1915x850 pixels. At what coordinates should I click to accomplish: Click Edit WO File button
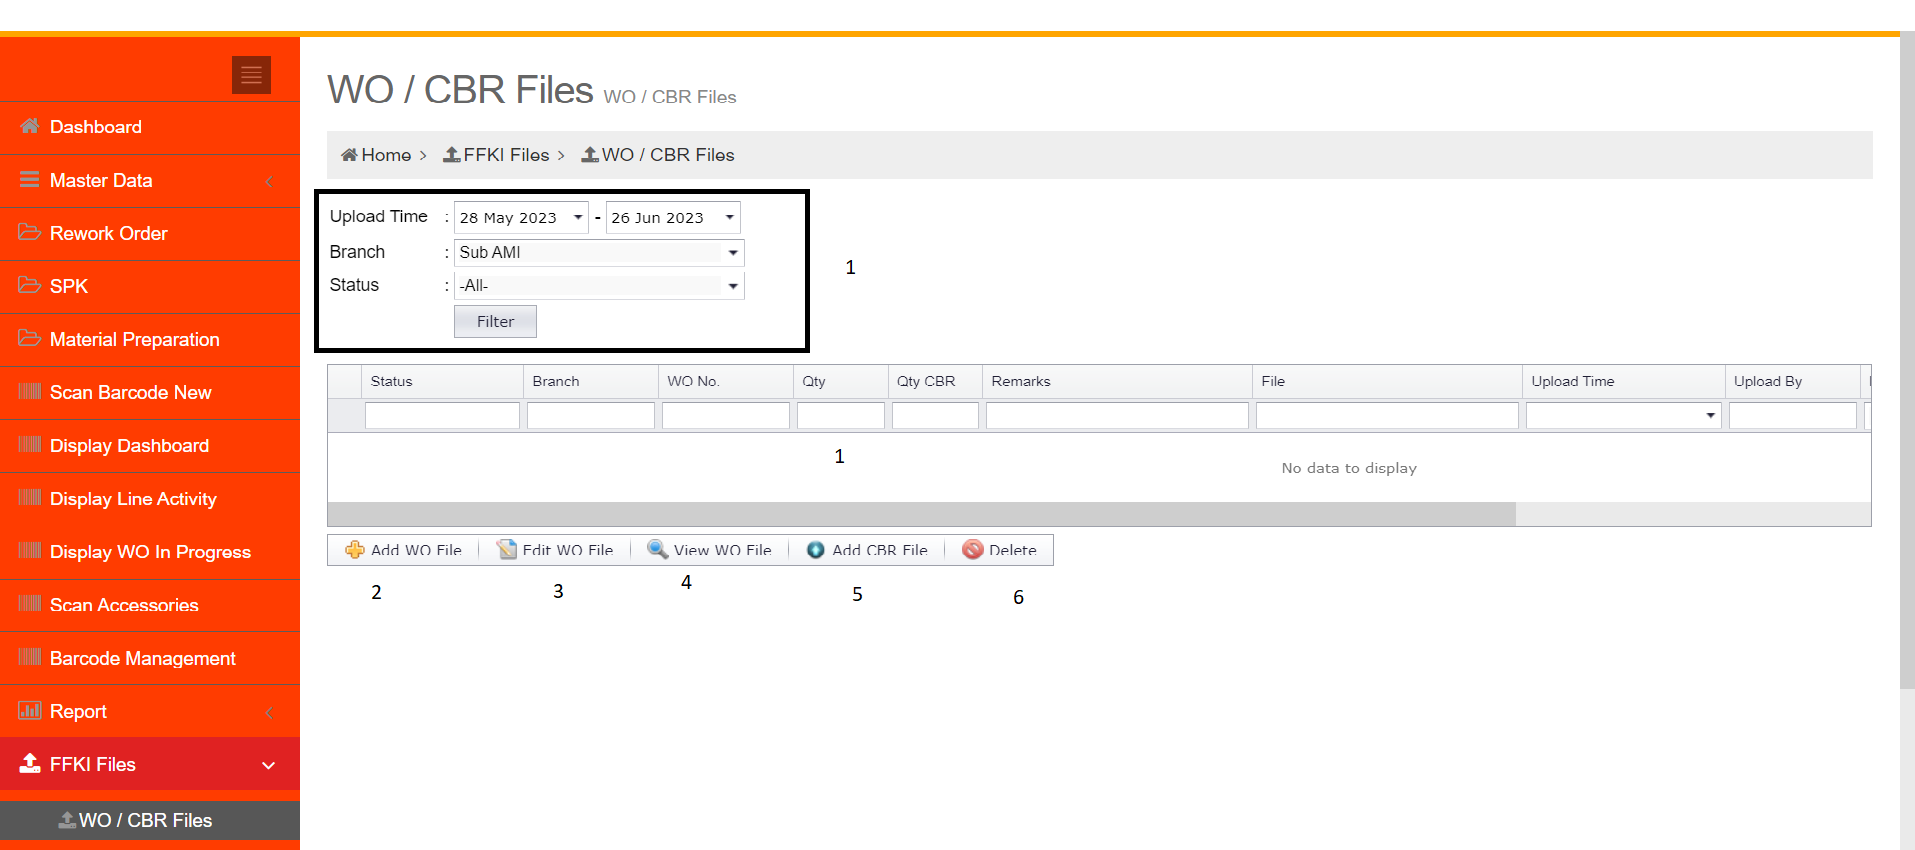click(555, 550)
